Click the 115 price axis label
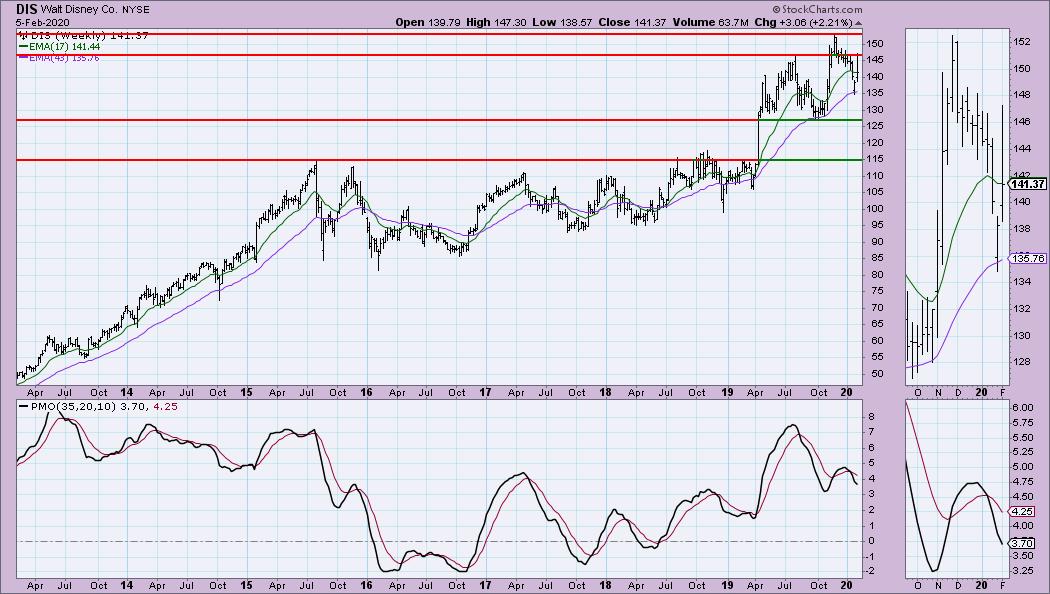Viewport: 1050px width, 594px height. [x=874, y=159]
